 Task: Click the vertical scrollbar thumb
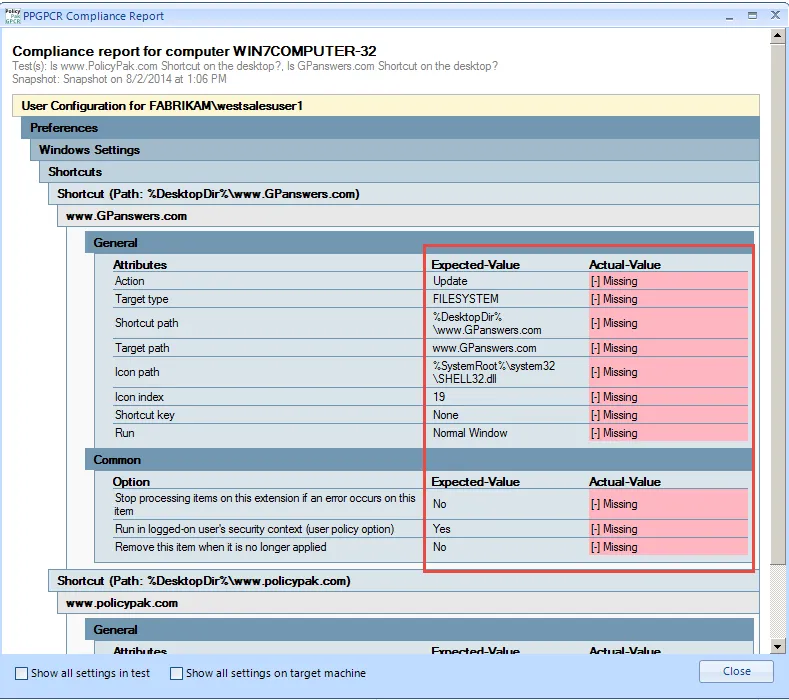(777, 303)
